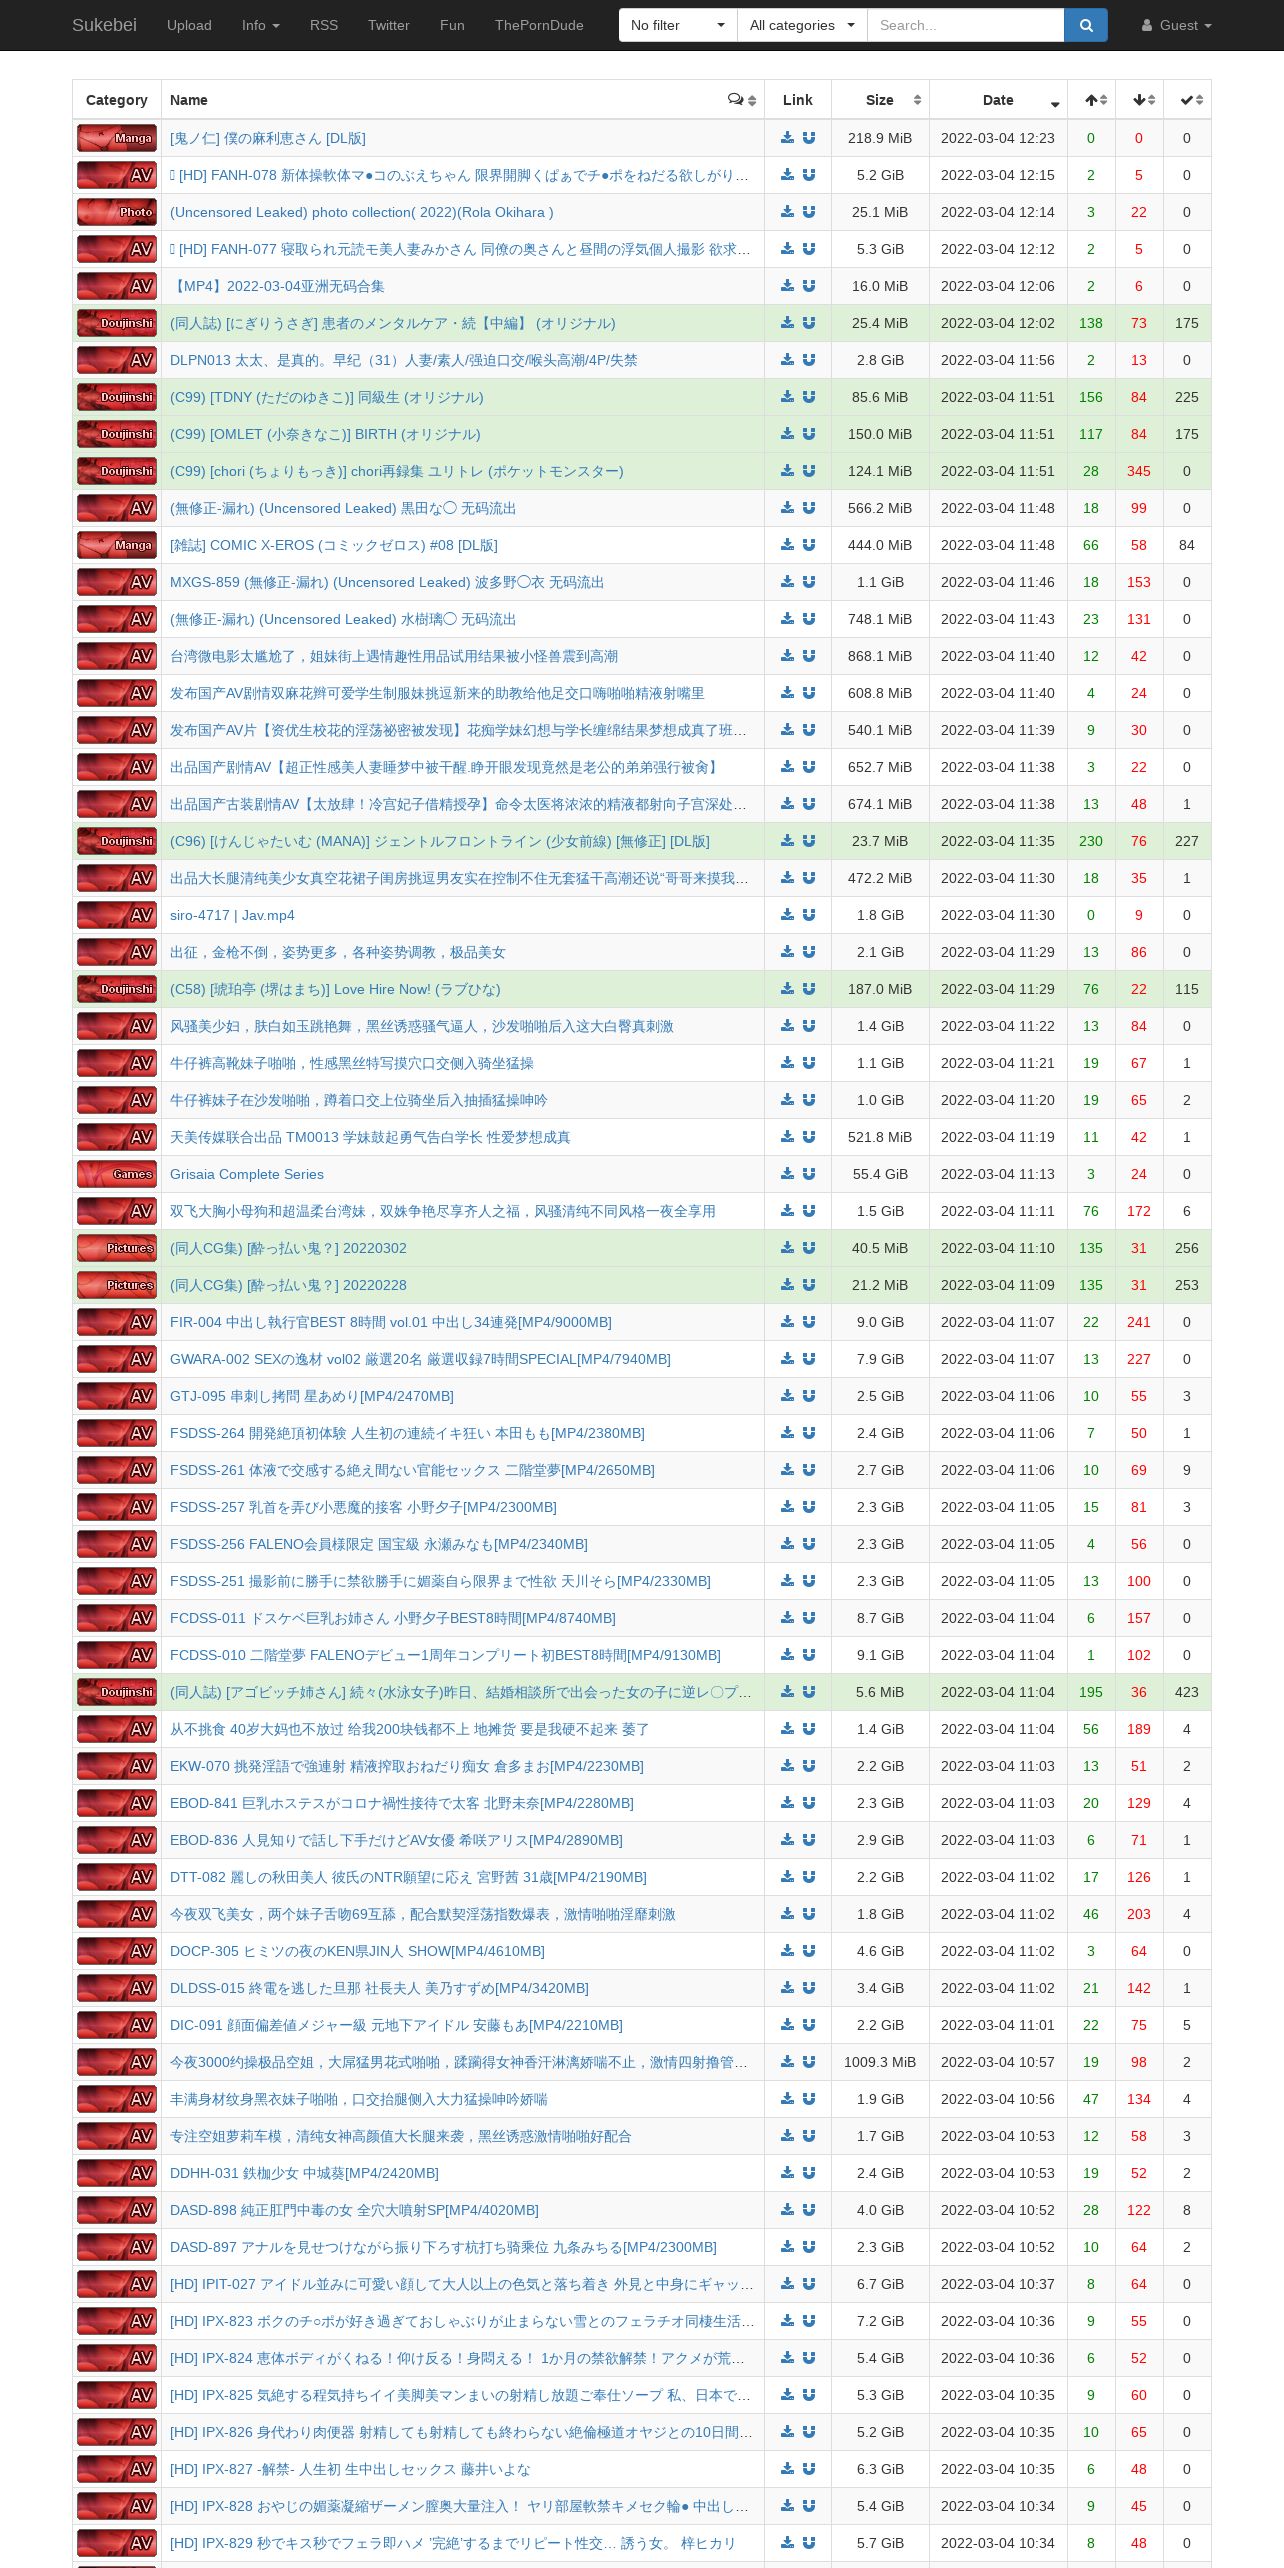
Task: Go to Sukebei home brand link
Action: [x=104, y=25]
